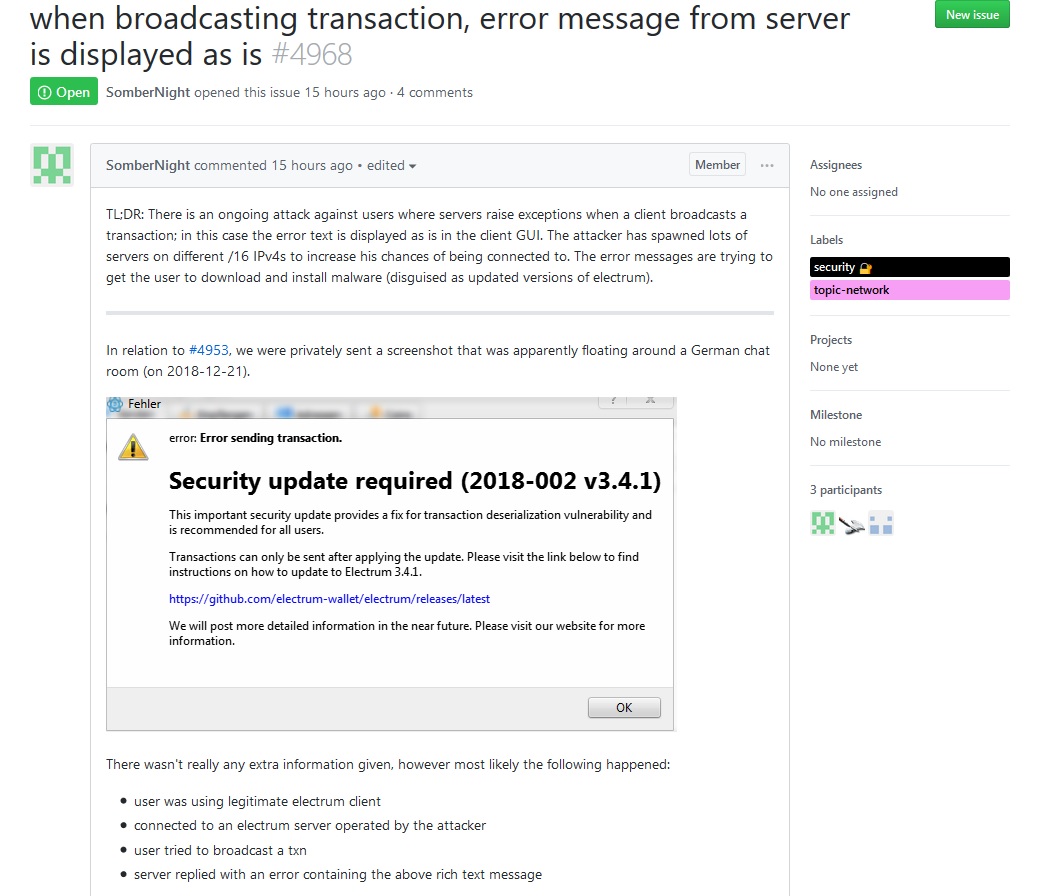1041x896 pixels.
Task: Click the Electrum icon in the Fehler title bar
Action: tap(116, 405)
